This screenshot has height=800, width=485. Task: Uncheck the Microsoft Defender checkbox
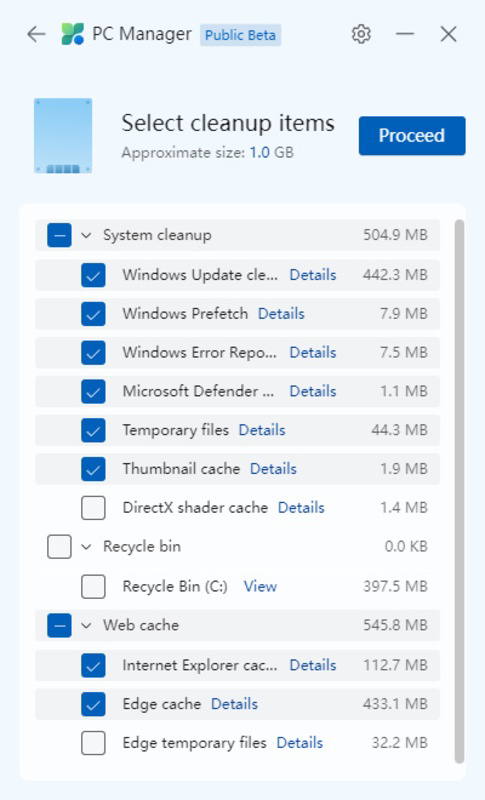[x=93, y=391]
